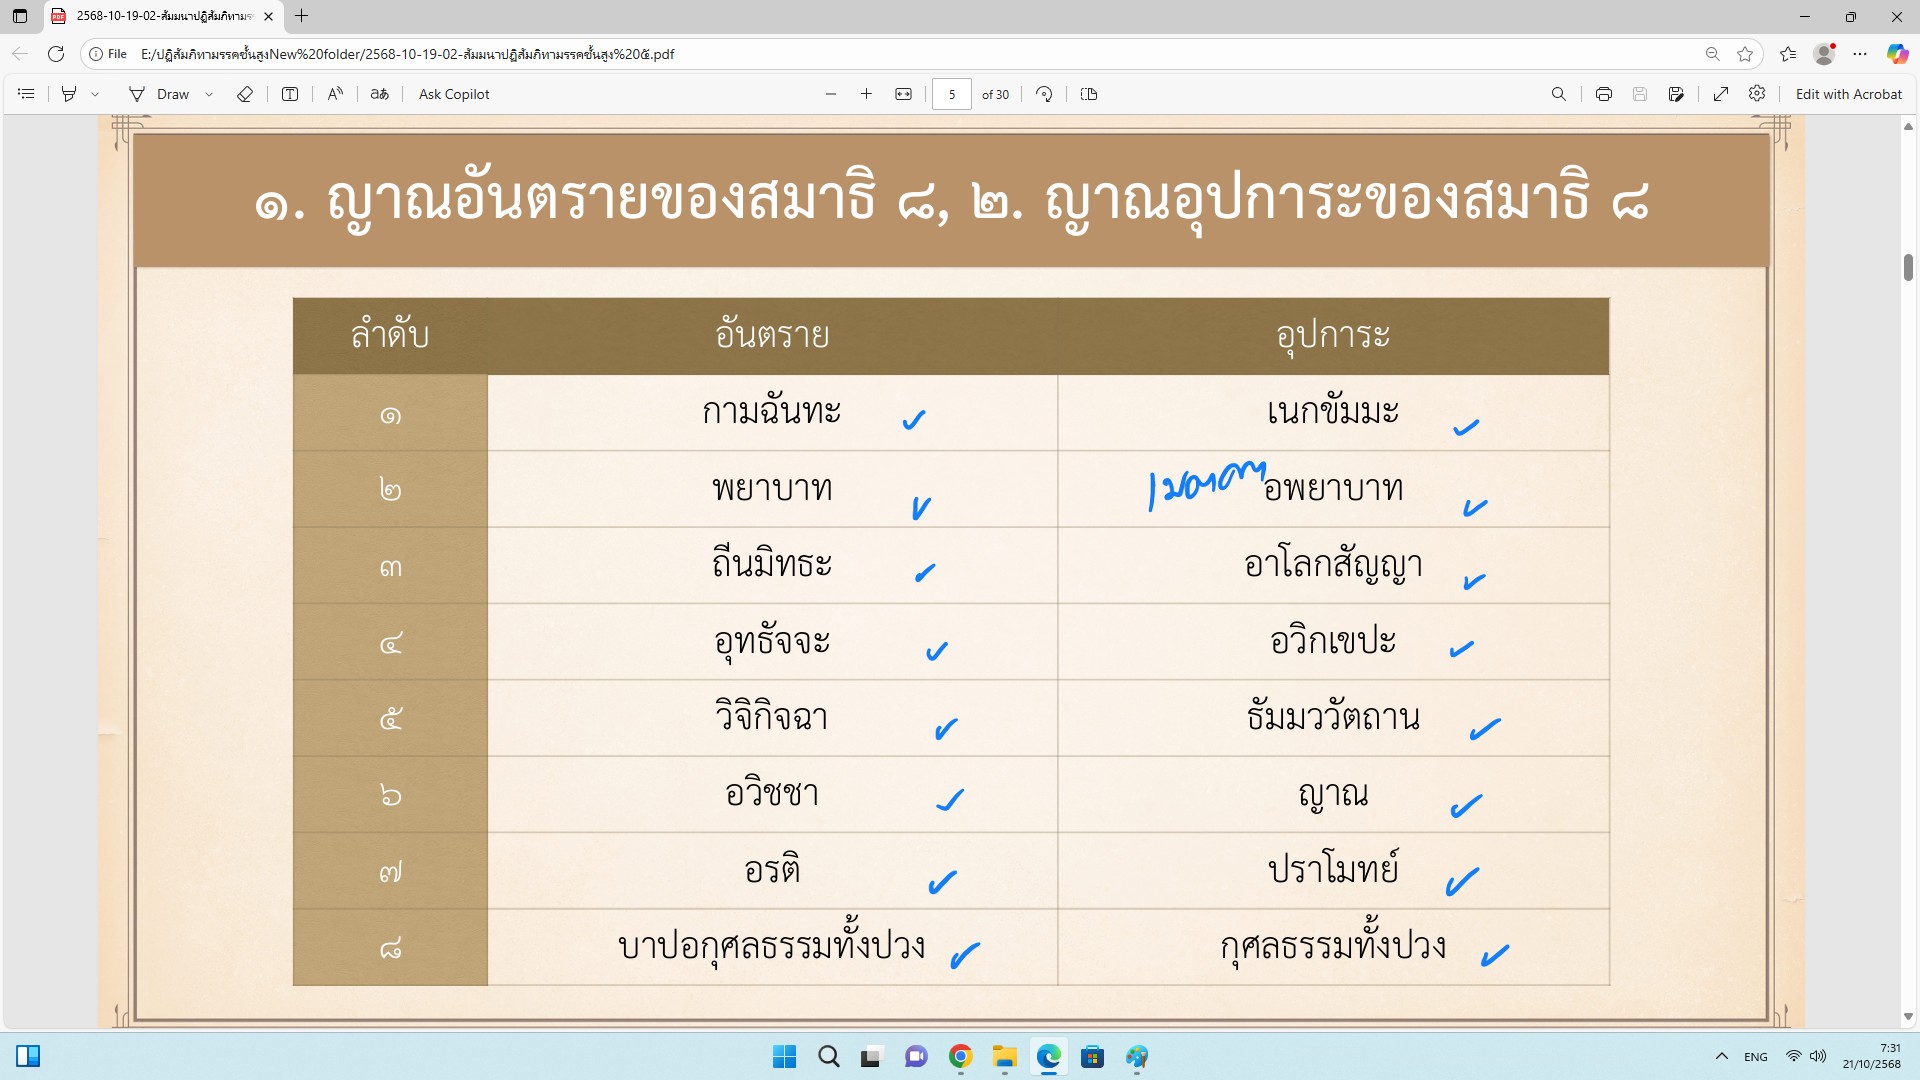Toggle Fit to width
The image size is (1920, 1080).
coord(903,94)
